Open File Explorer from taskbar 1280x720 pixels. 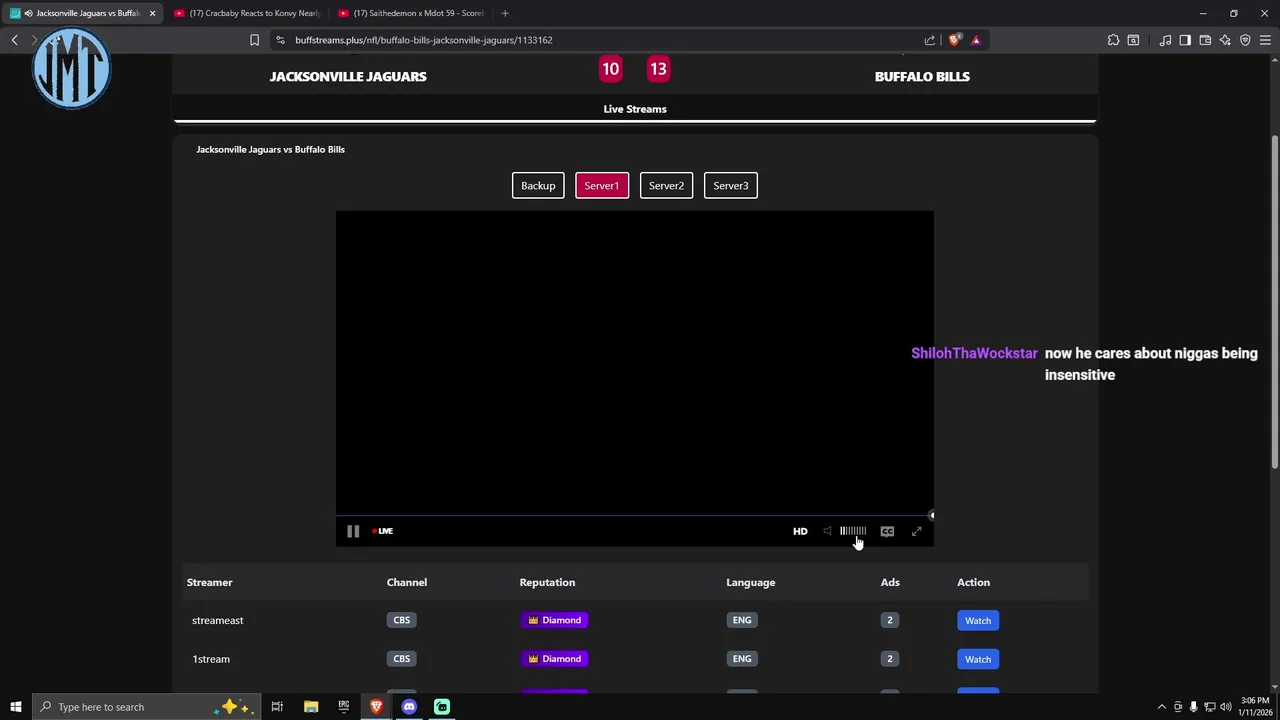pyautogui.click(x=311, y=707)
